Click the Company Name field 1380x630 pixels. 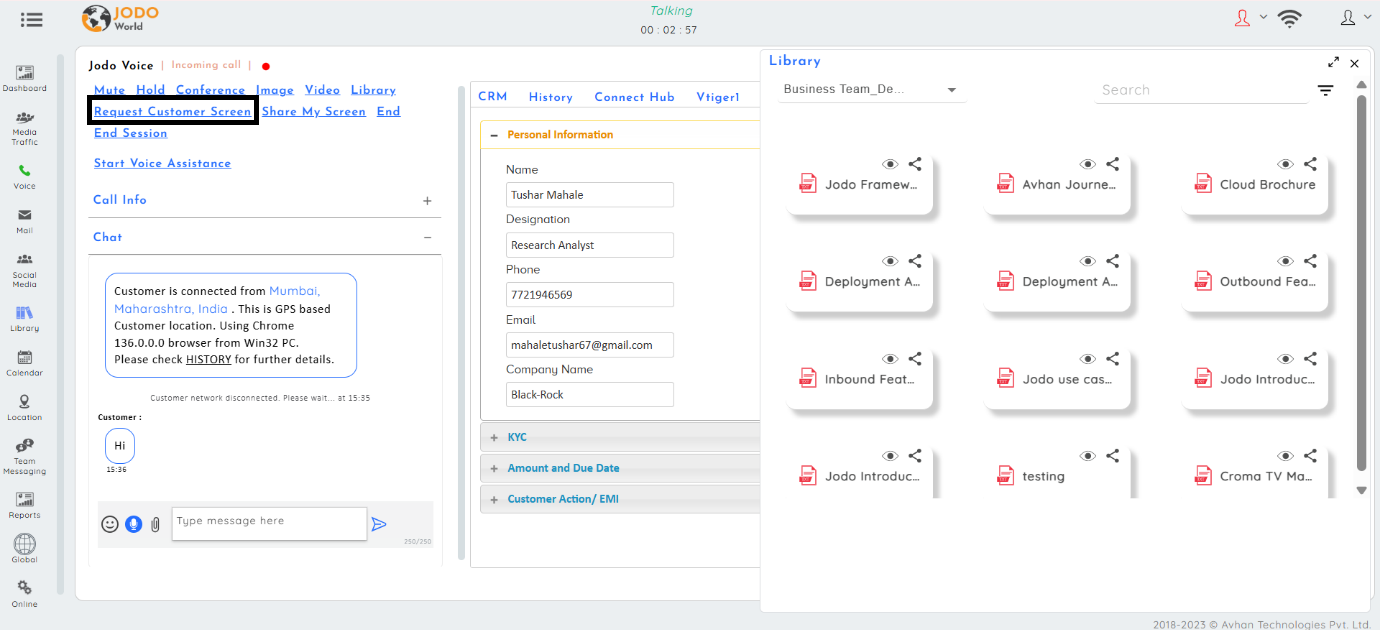coord(590,395)
